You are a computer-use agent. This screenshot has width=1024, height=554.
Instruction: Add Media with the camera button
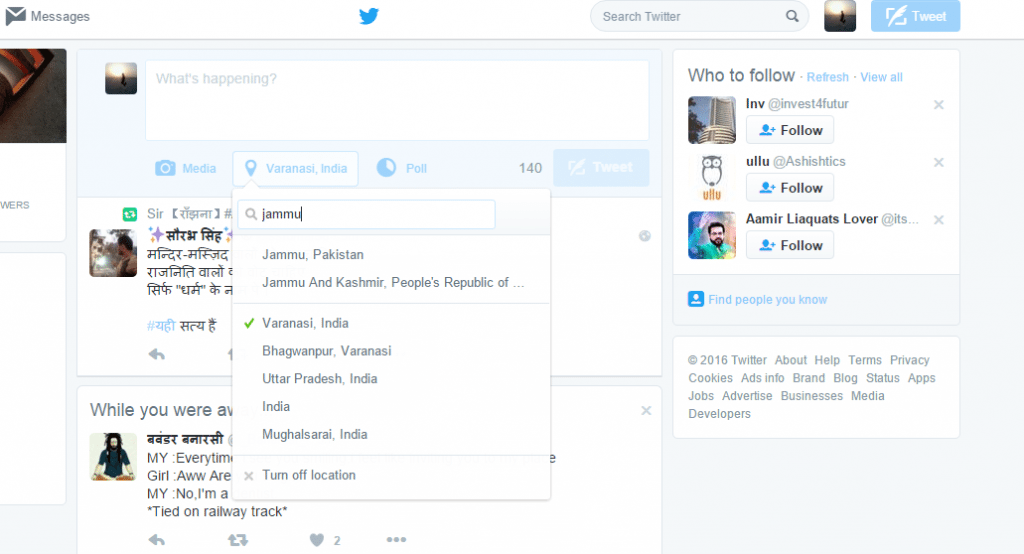coord(185,169)
